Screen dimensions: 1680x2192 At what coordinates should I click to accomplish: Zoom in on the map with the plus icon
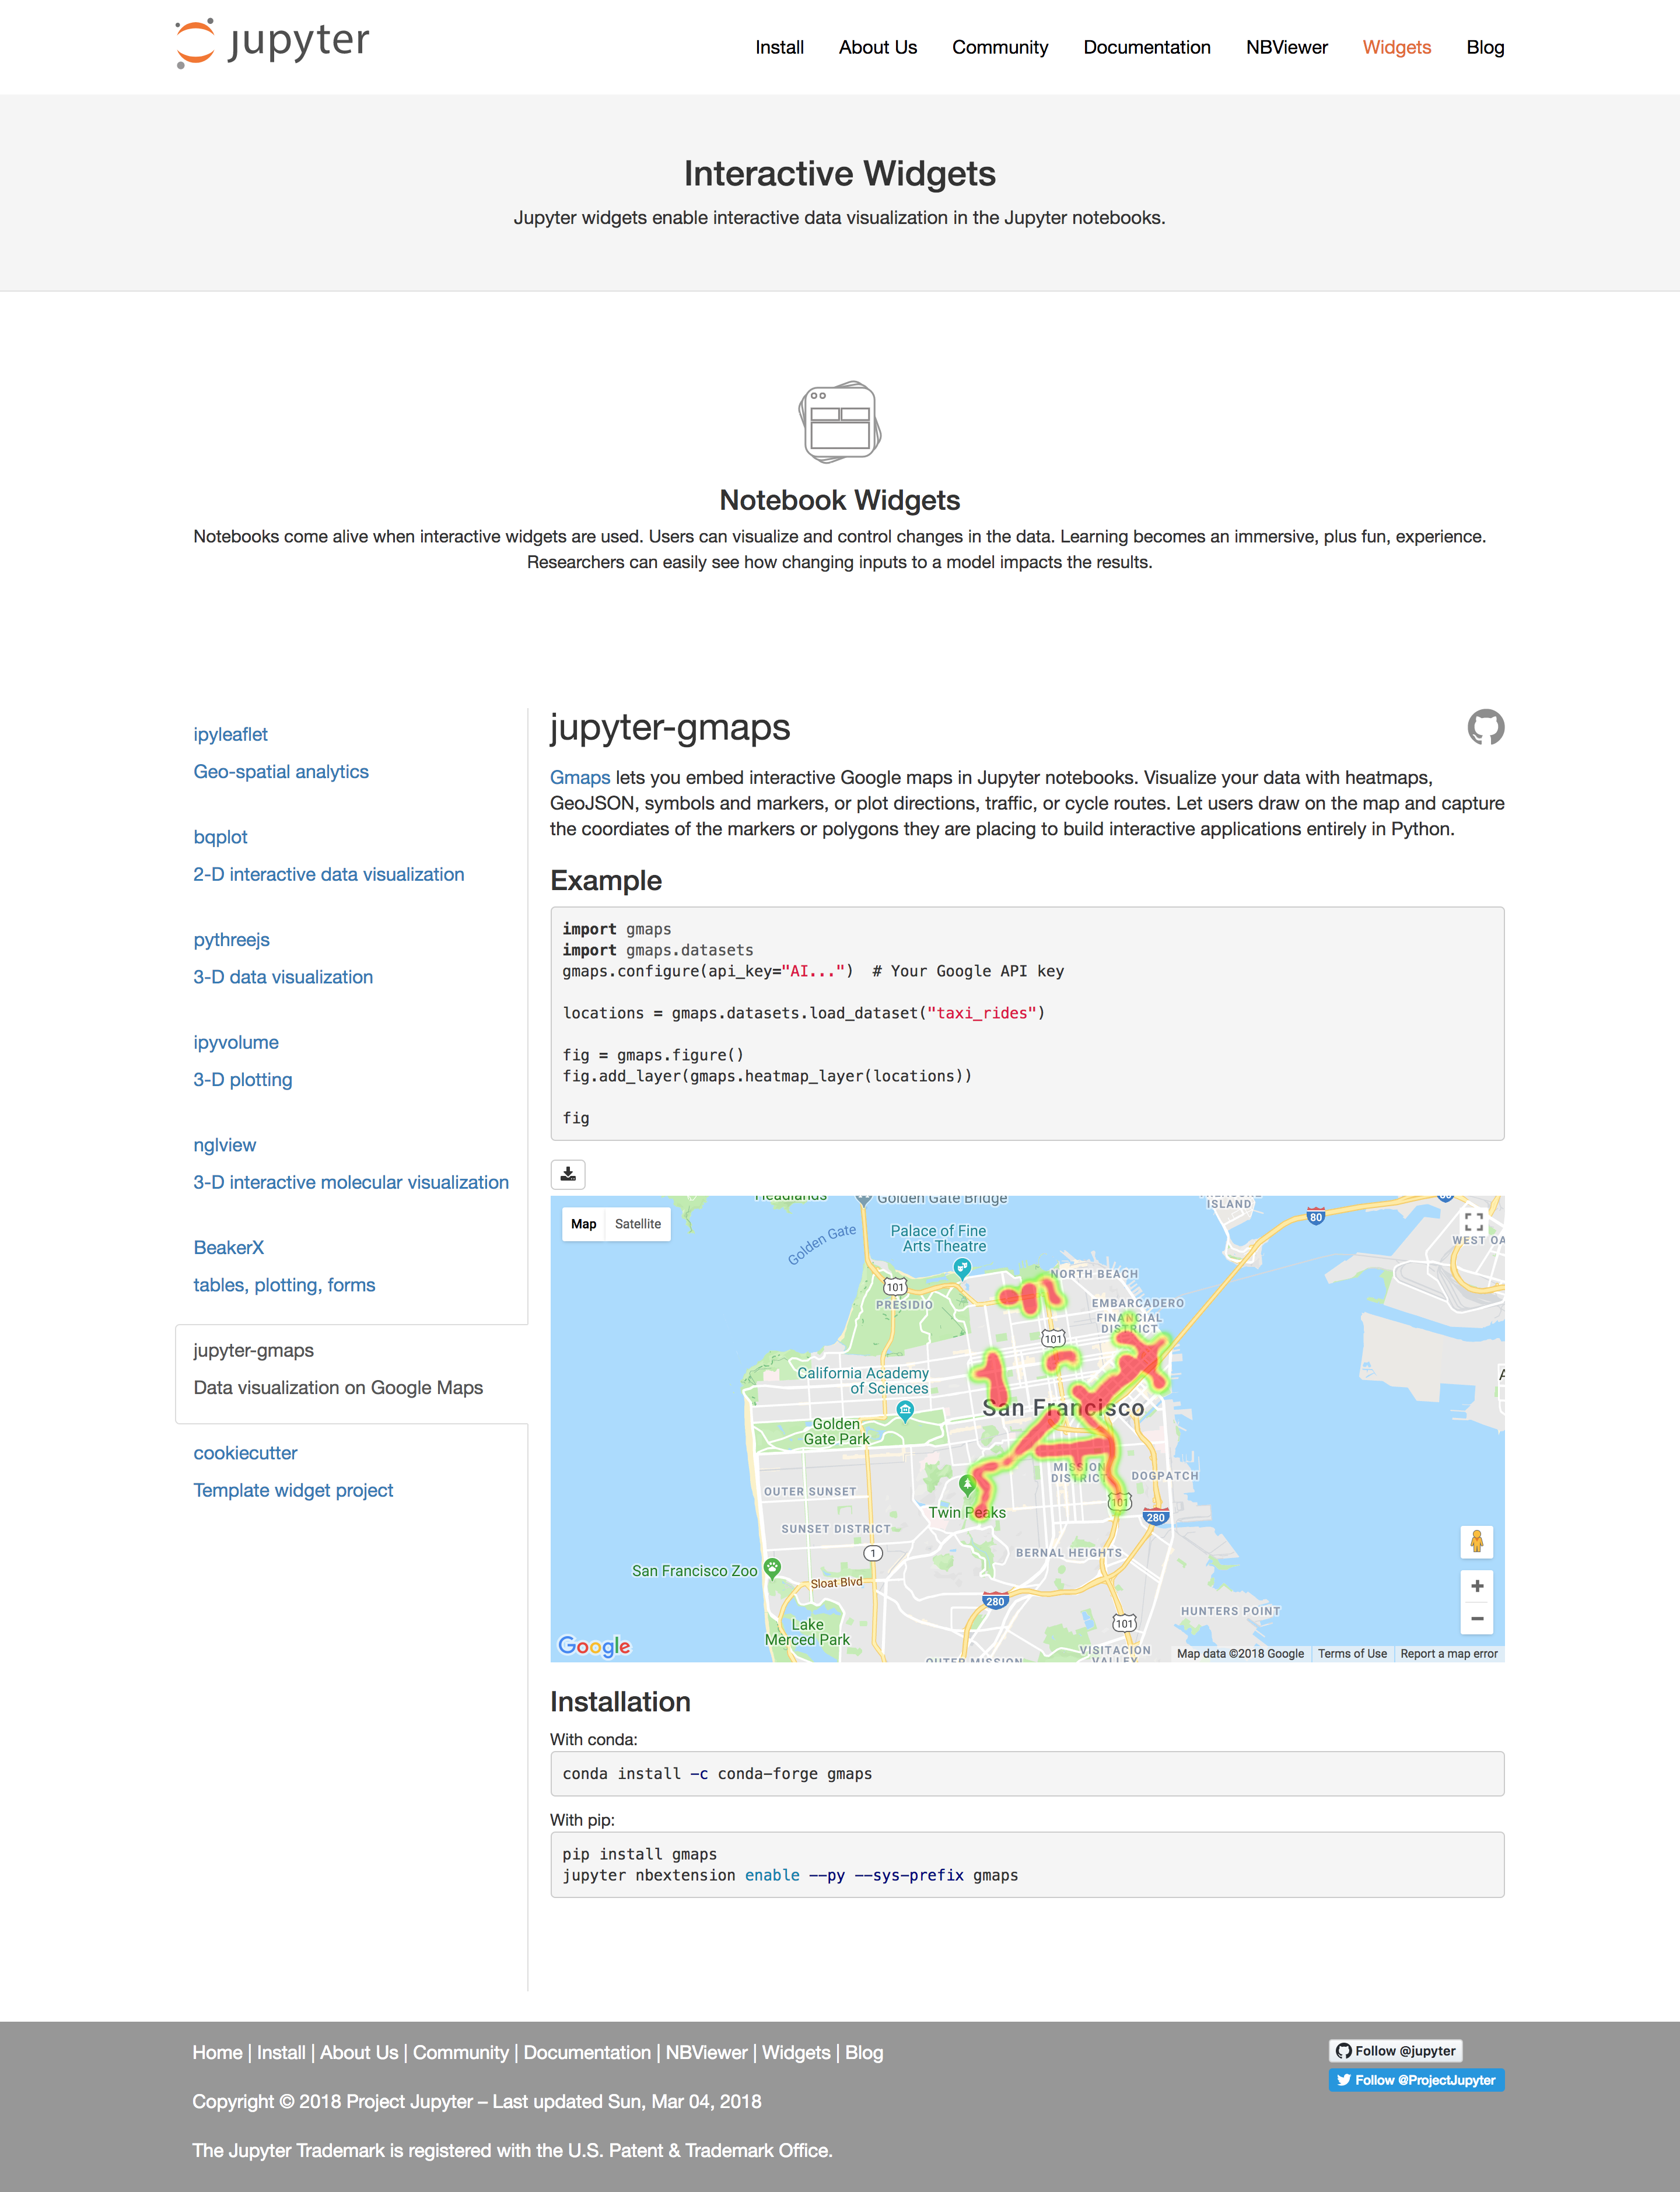1477,1586
